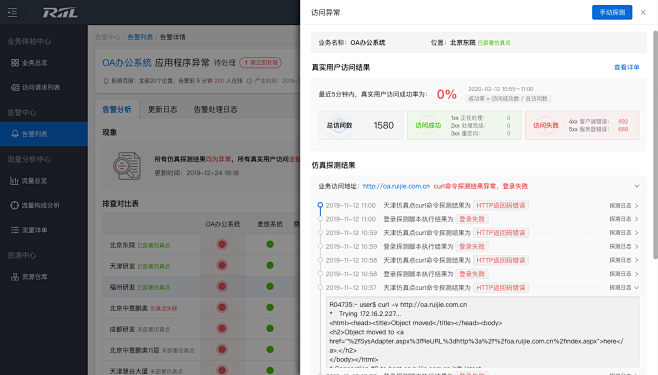
Task: Collapse 探测日志 for 10:57 curl entry
Action: pos(624,288)
